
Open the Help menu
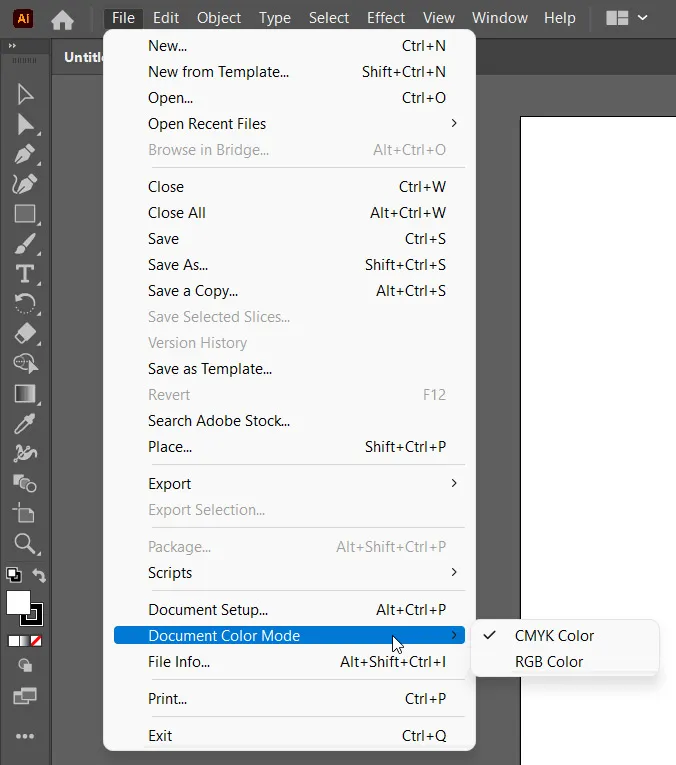pyautogui.click(x=559, y=18)
